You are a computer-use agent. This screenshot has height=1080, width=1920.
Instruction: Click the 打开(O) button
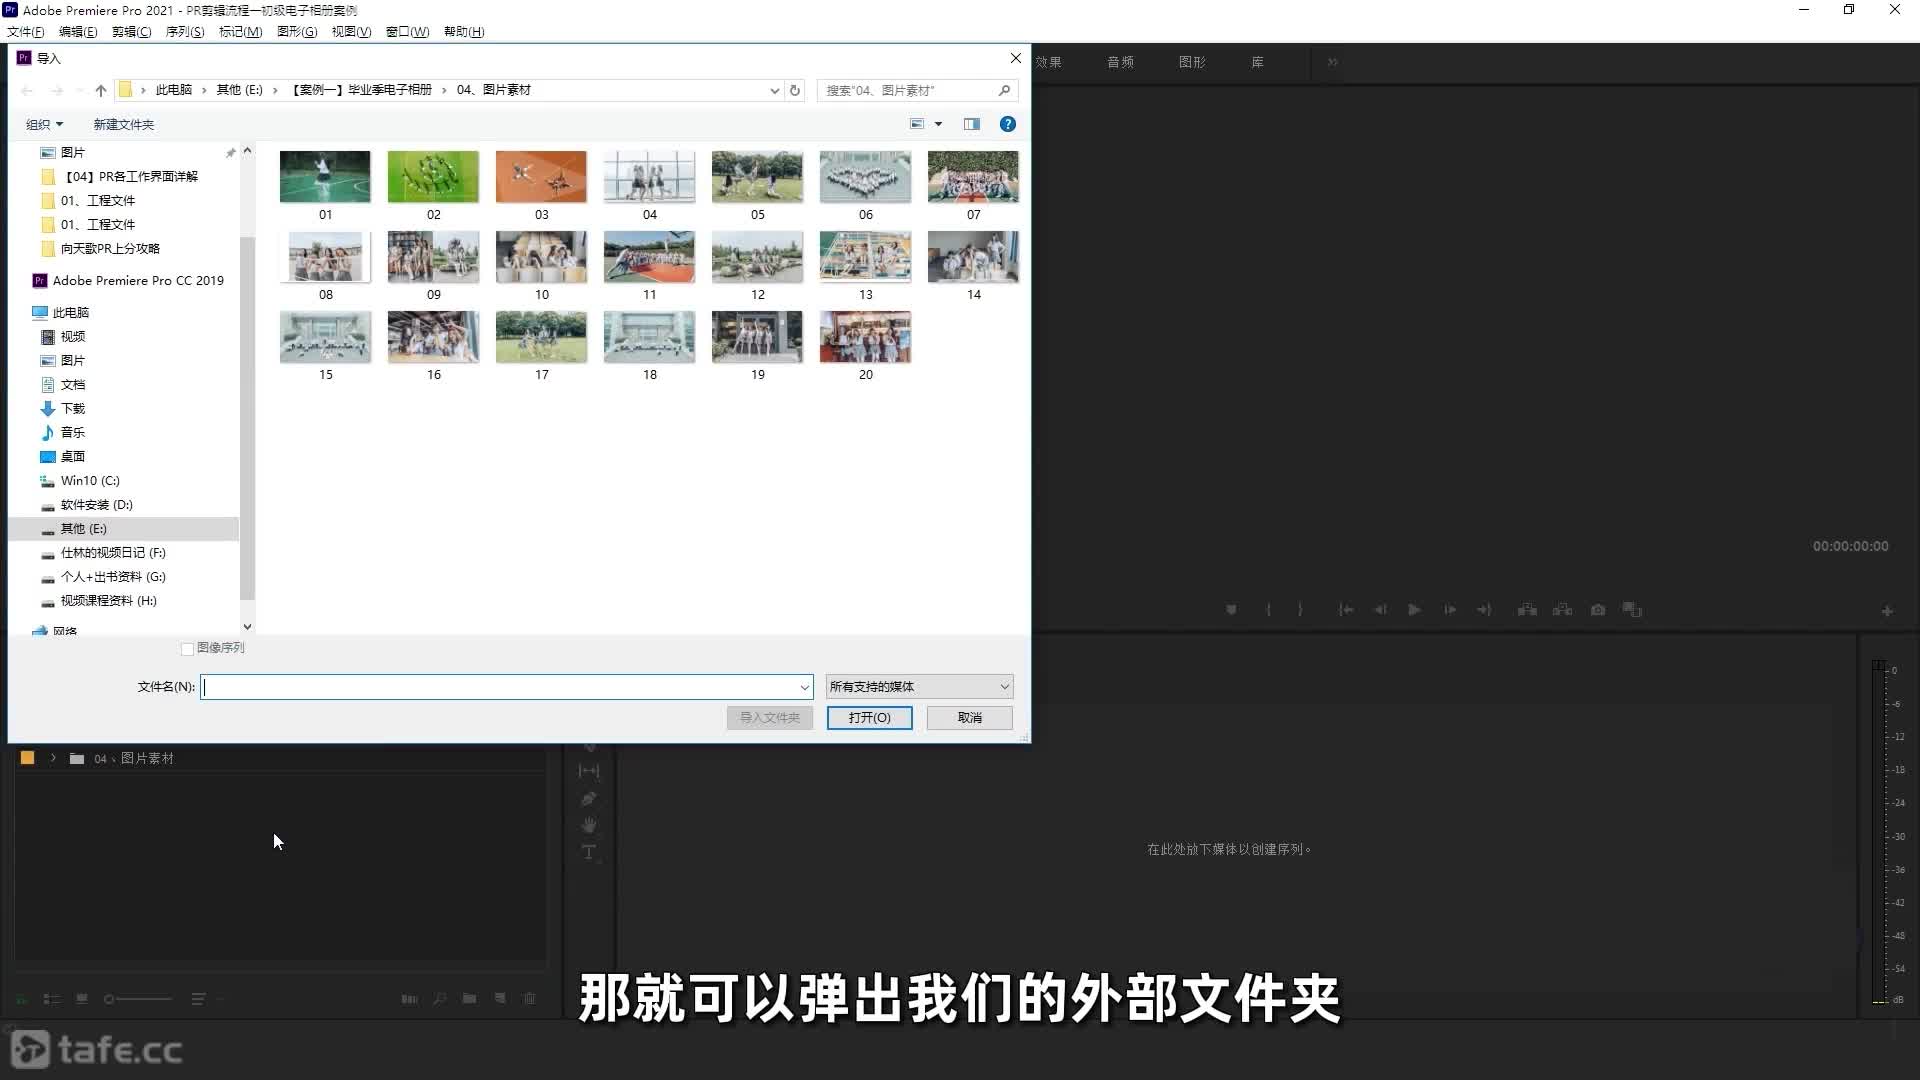(x=869, y=718)
